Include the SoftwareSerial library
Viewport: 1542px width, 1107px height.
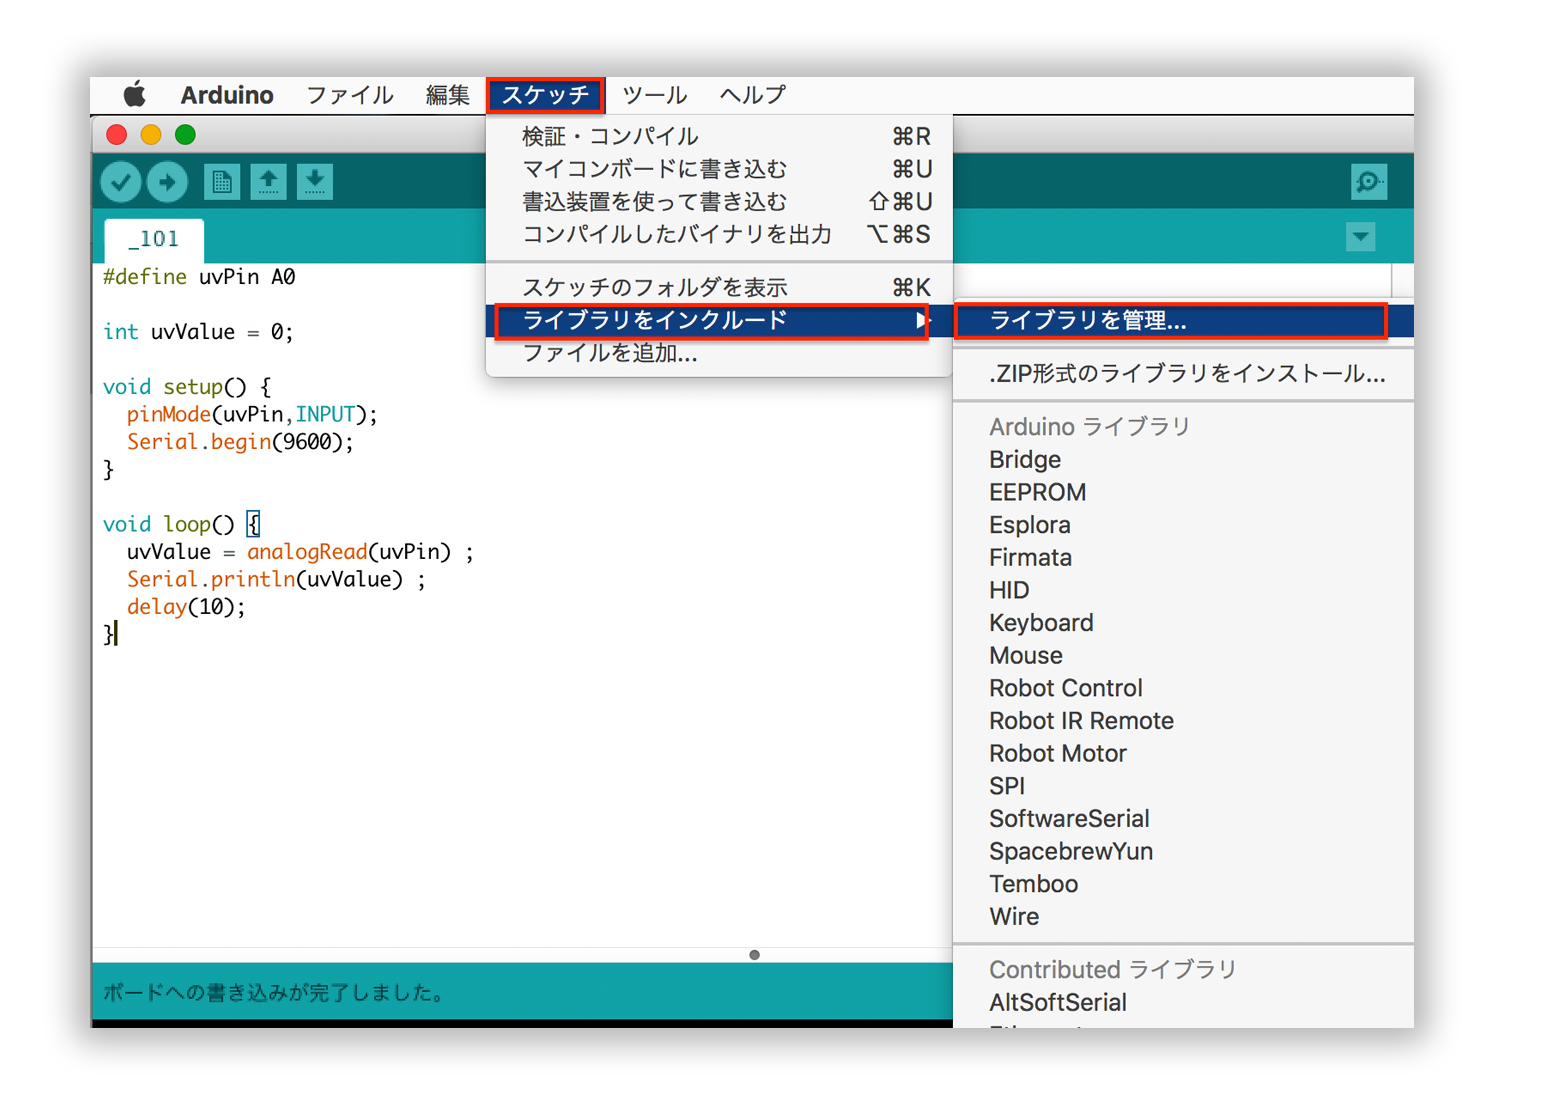tap(1068, 819)
